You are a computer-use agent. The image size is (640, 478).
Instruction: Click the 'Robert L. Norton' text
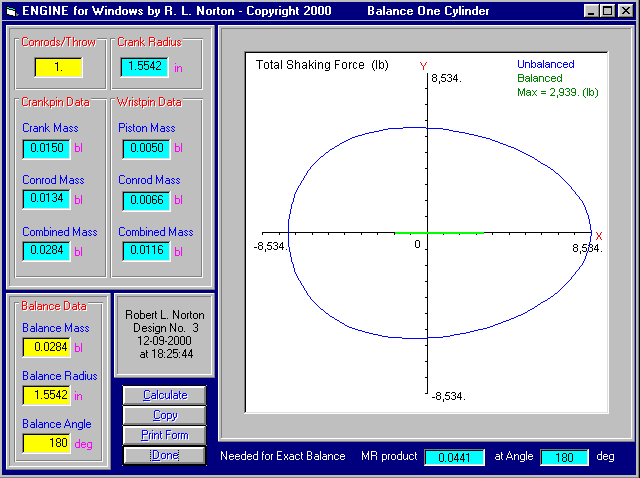coord(165,315)
